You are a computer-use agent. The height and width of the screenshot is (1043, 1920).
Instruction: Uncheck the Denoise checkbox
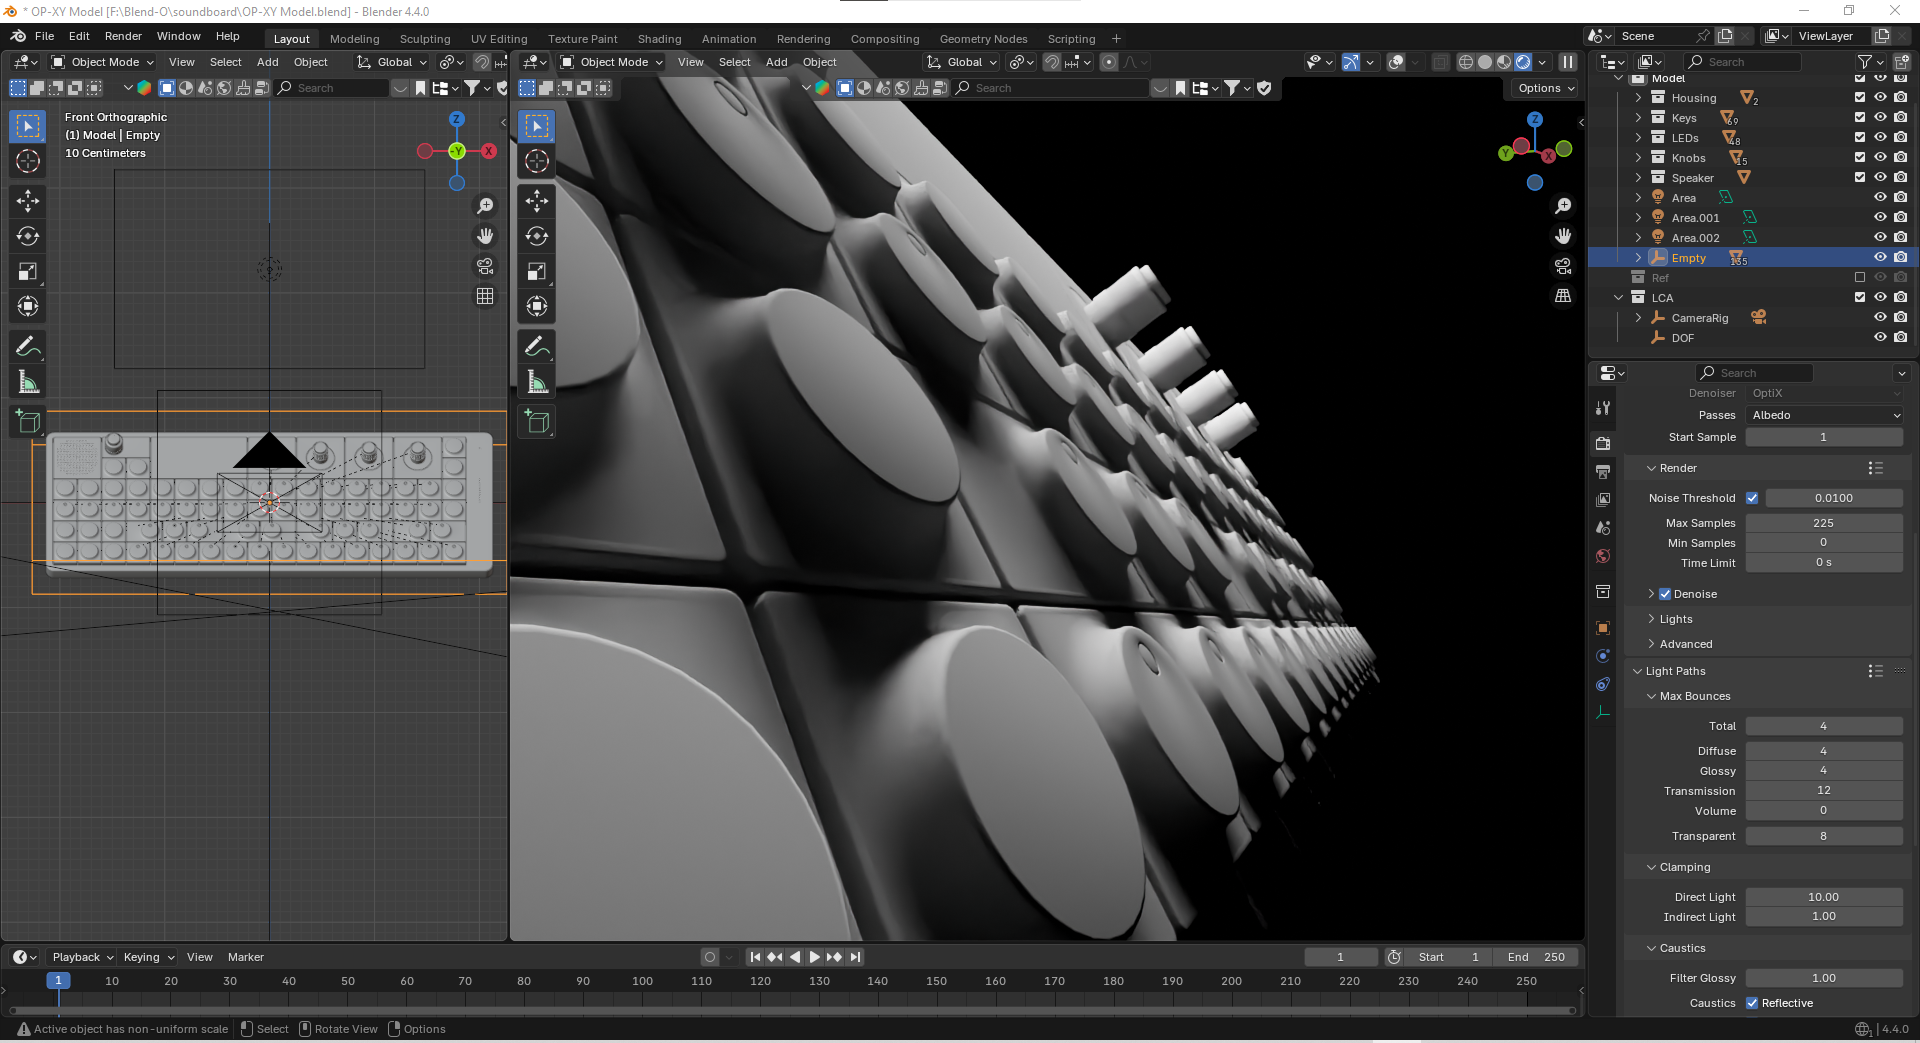tap(1665, 594)
